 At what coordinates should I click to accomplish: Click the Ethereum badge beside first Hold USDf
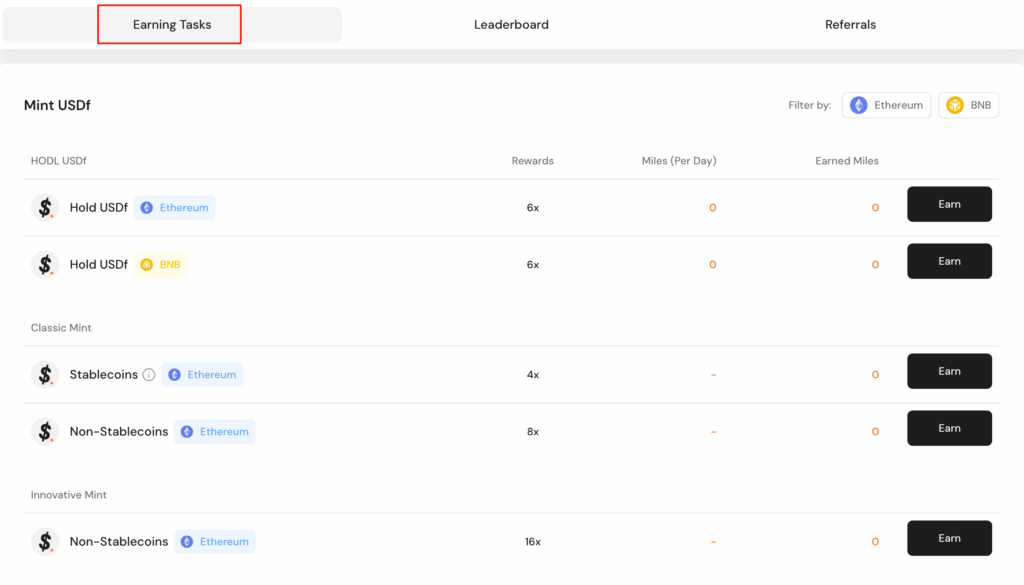point(174,208)
